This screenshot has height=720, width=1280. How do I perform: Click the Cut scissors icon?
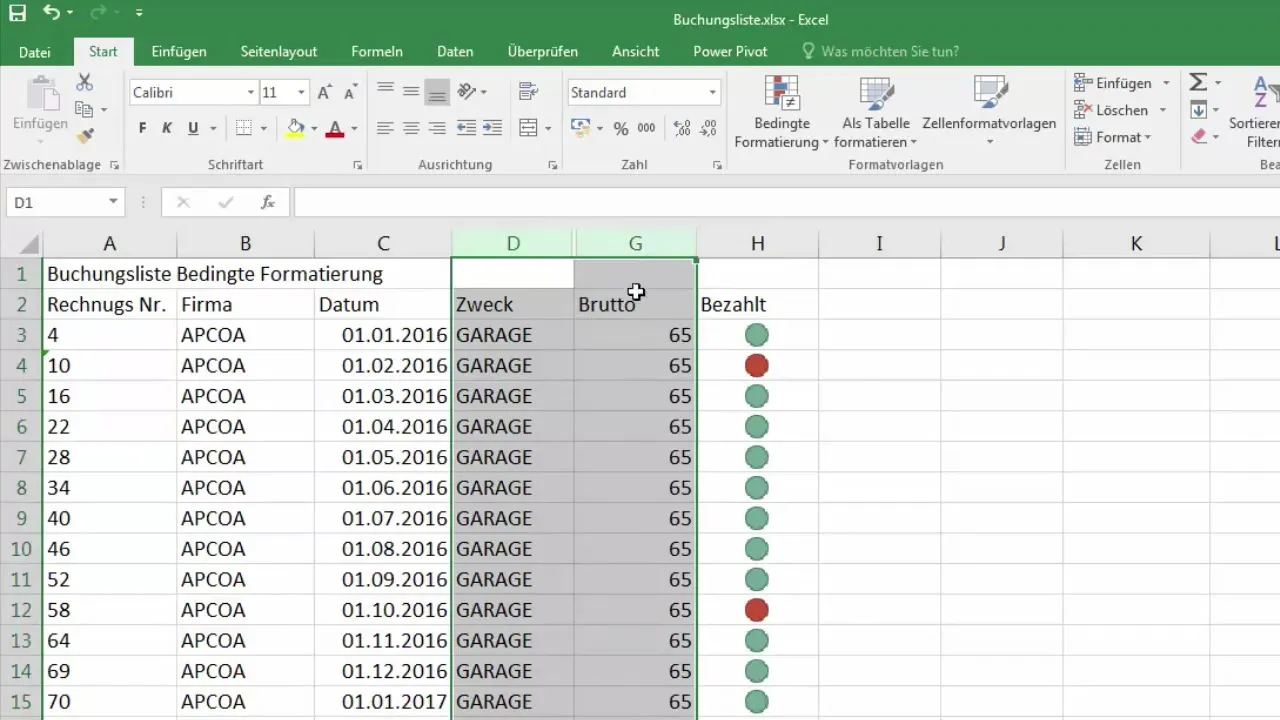tap(84, 82)
